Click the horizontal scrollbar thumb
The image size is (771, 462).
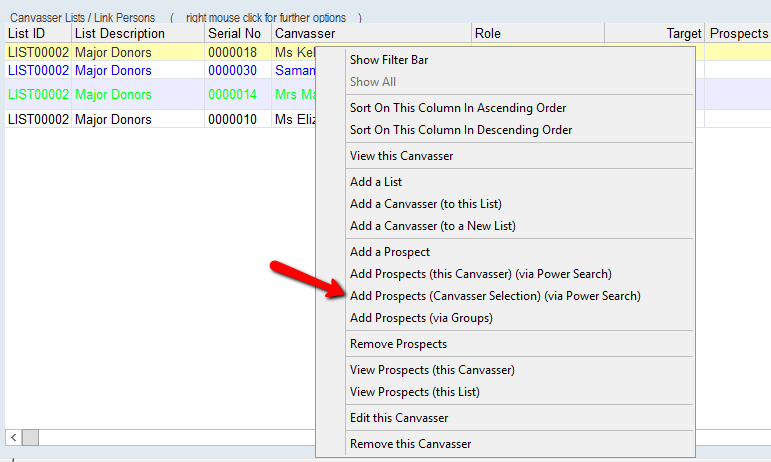tap(30, 437)
